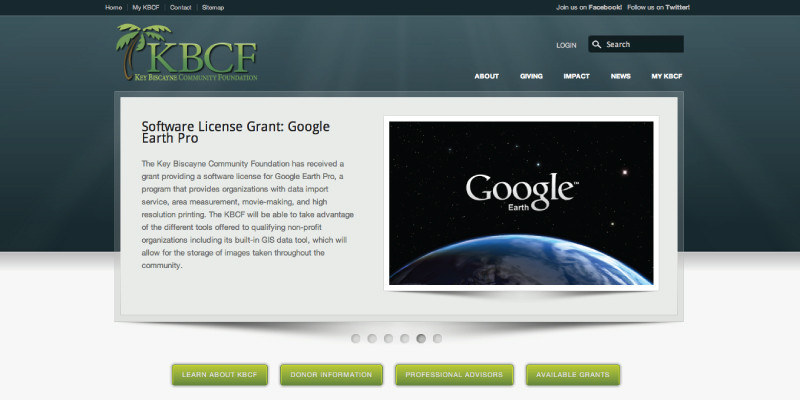Viewport: 800px width, 400px height.
Task: Click the Software License Grant headline
Action: [x=236, y=132]
